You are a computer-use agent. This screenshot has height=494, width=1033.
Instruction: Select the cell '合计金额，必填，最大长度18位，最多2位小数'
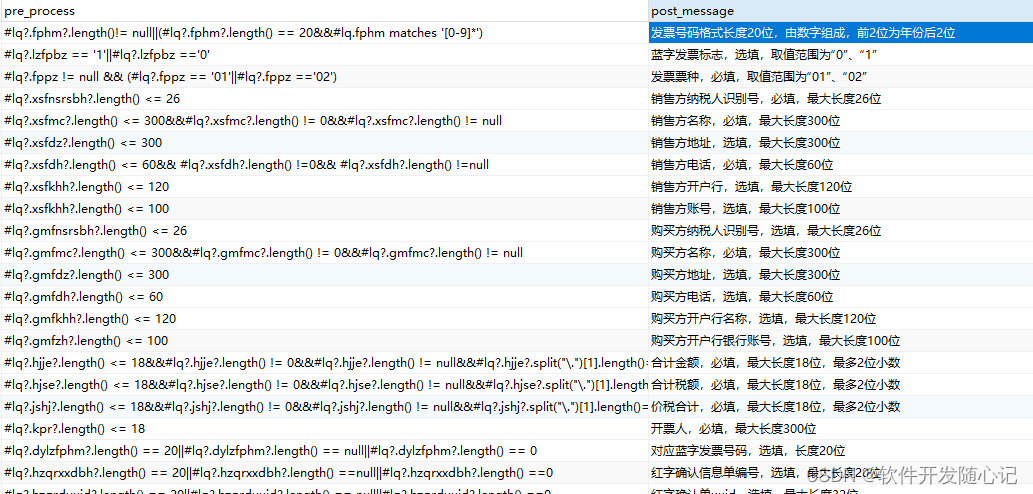pyautogui.click(x=841, y=363)
